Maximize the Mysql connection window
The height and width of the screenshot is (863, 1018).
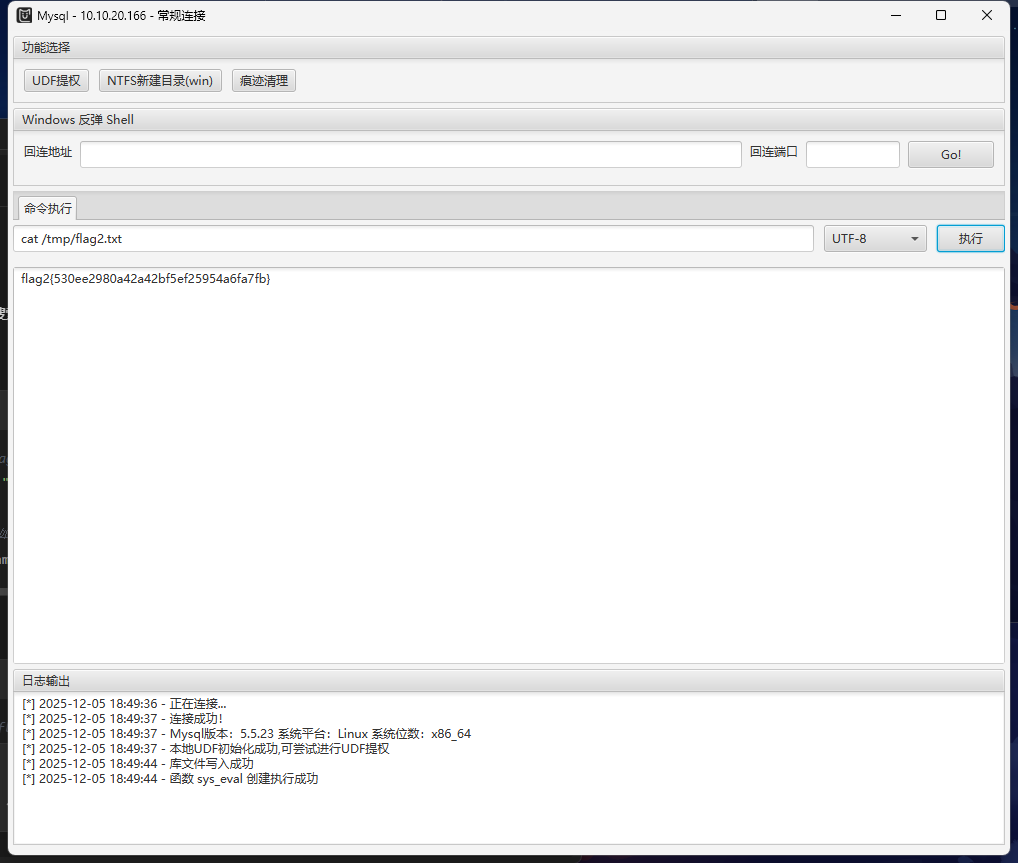coord(941,15)
